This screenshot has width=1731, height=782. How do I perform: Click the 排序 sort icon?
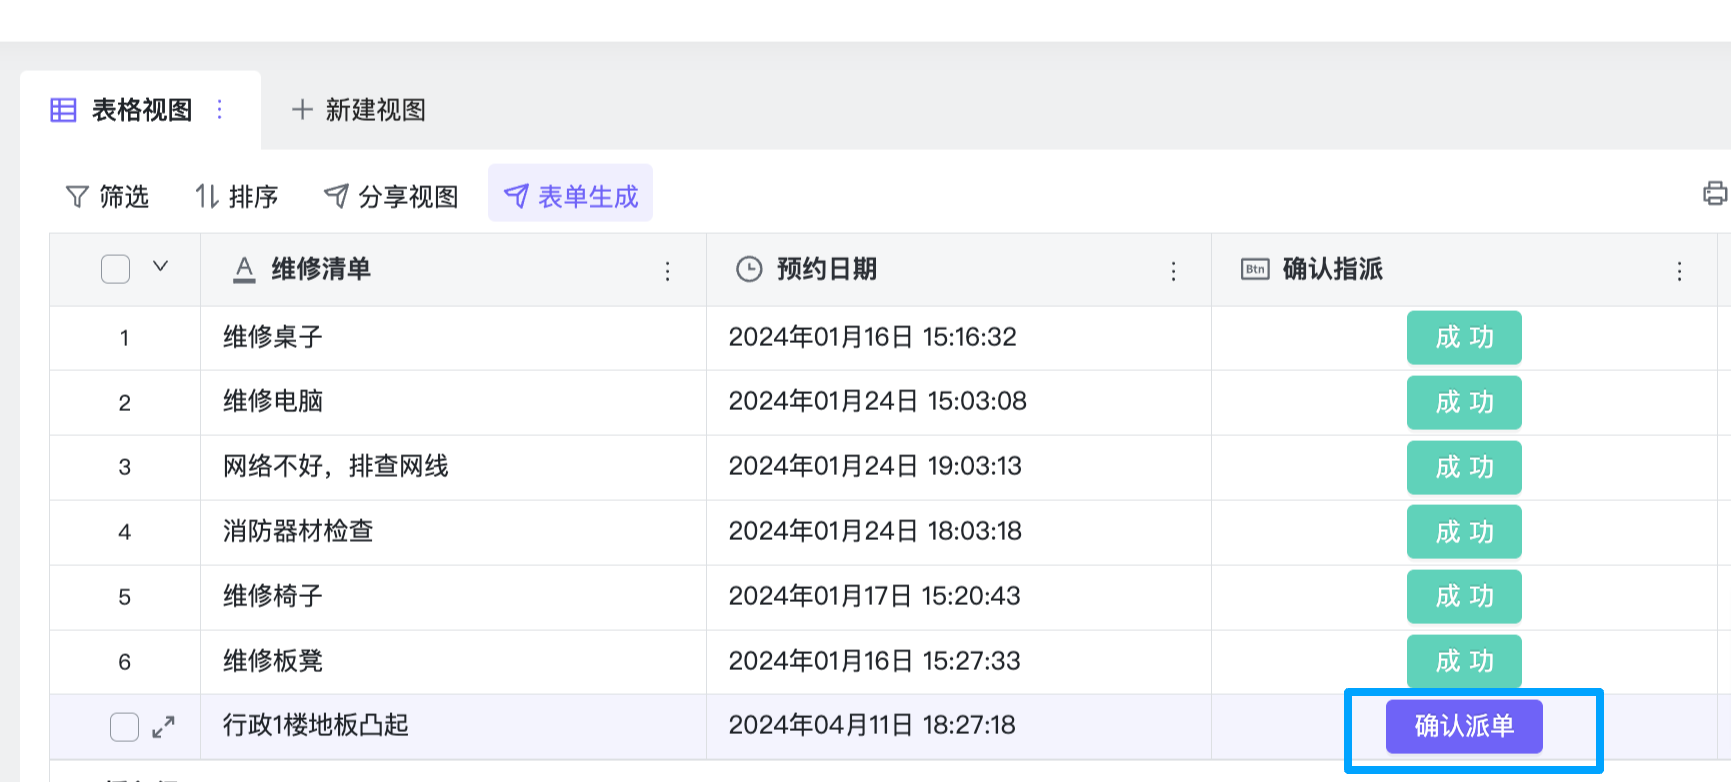(x=206, y=197)
